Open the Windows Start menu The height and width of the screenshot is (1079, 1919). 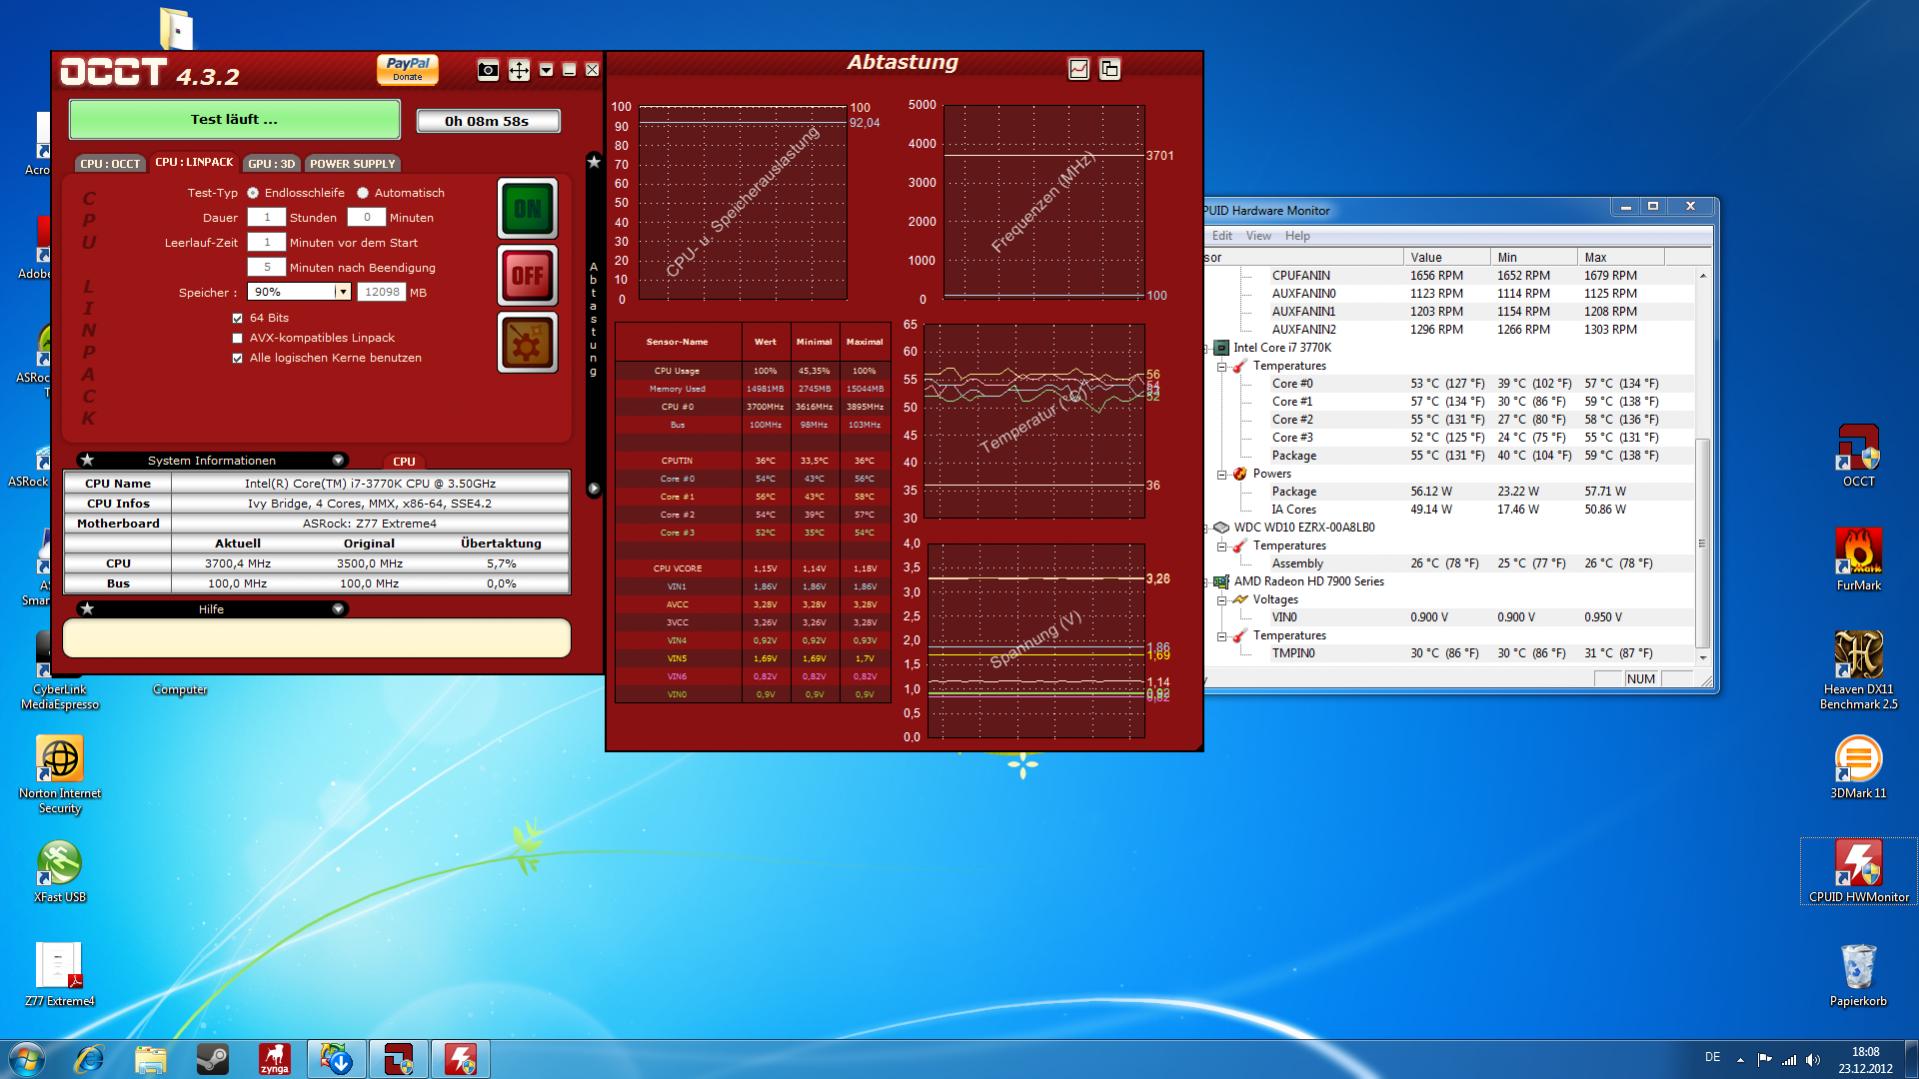(26, 1059)
